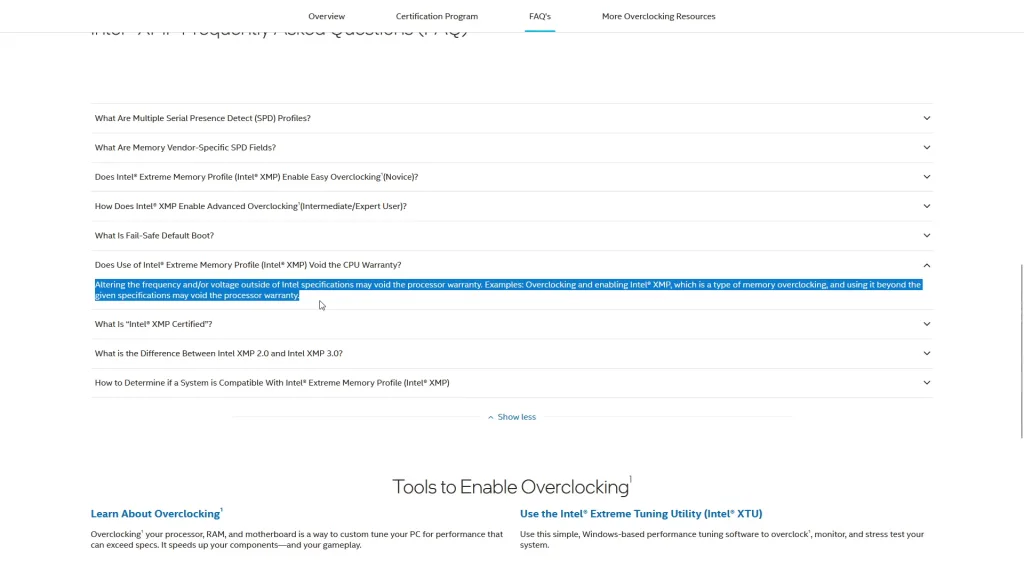Image resolution: width=1024 pixels, height=576 pixels.
Task: Collapse the CPU Warranty answer chevron
Action: (927, 265)
